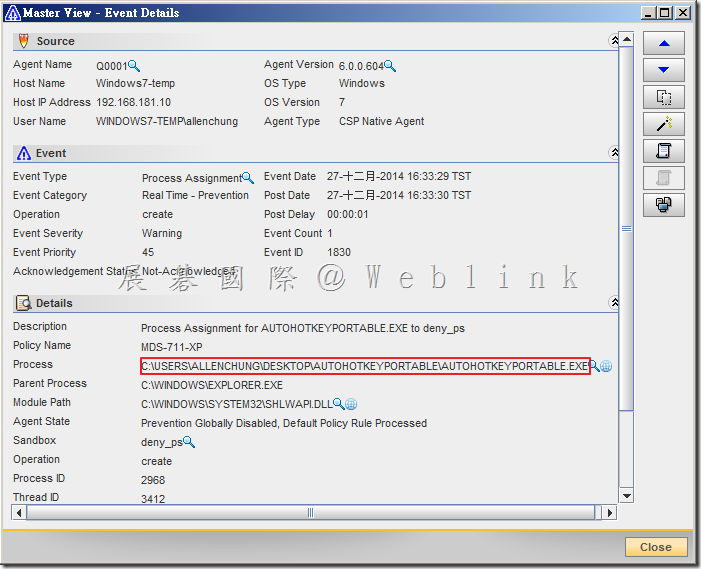
Task: Click the Event Category Real Time - Prevention
Action: point(195,195)
